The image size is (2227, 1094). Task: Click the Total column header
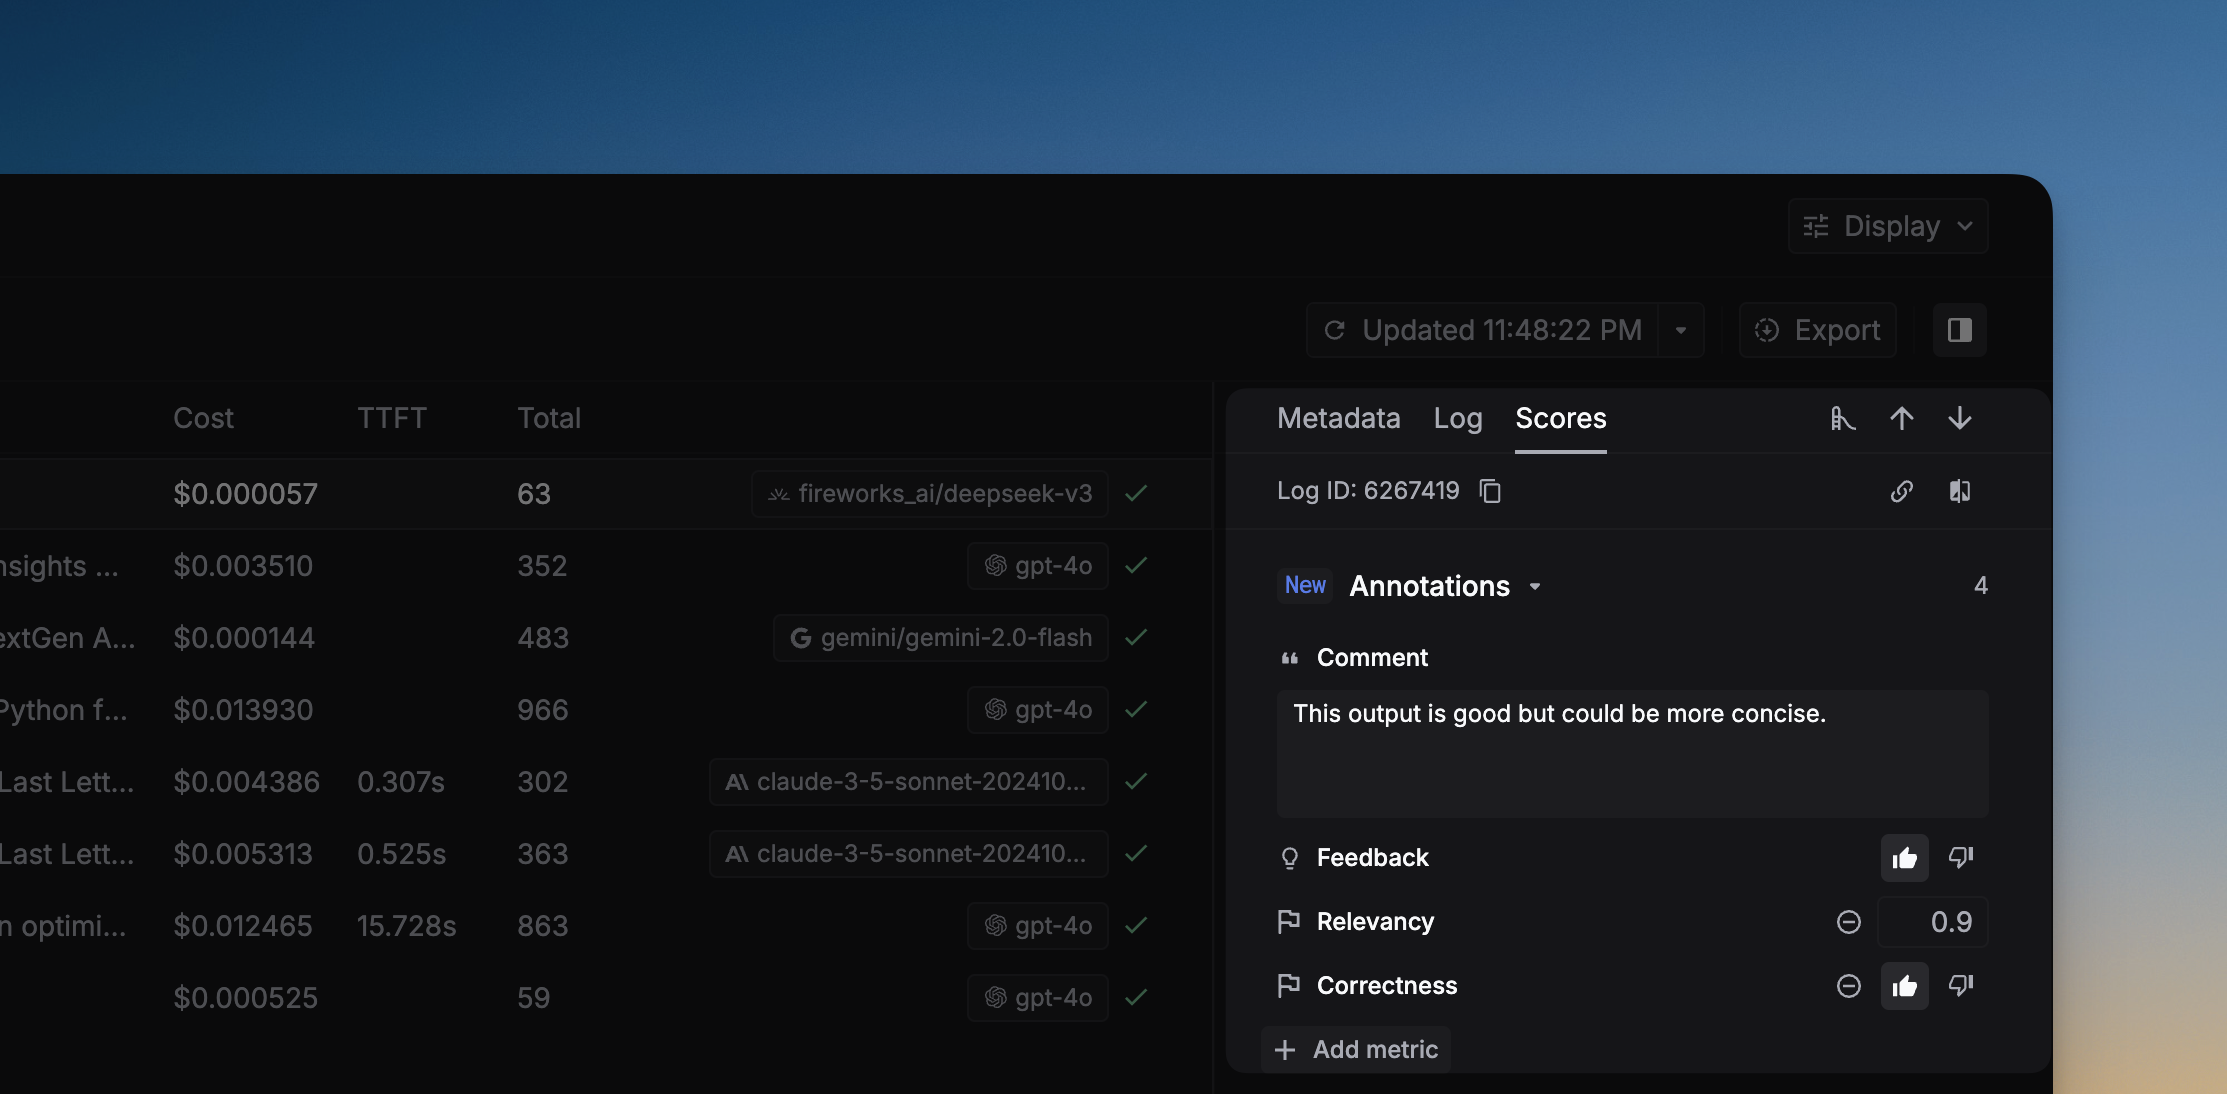[x=548, y=418]
